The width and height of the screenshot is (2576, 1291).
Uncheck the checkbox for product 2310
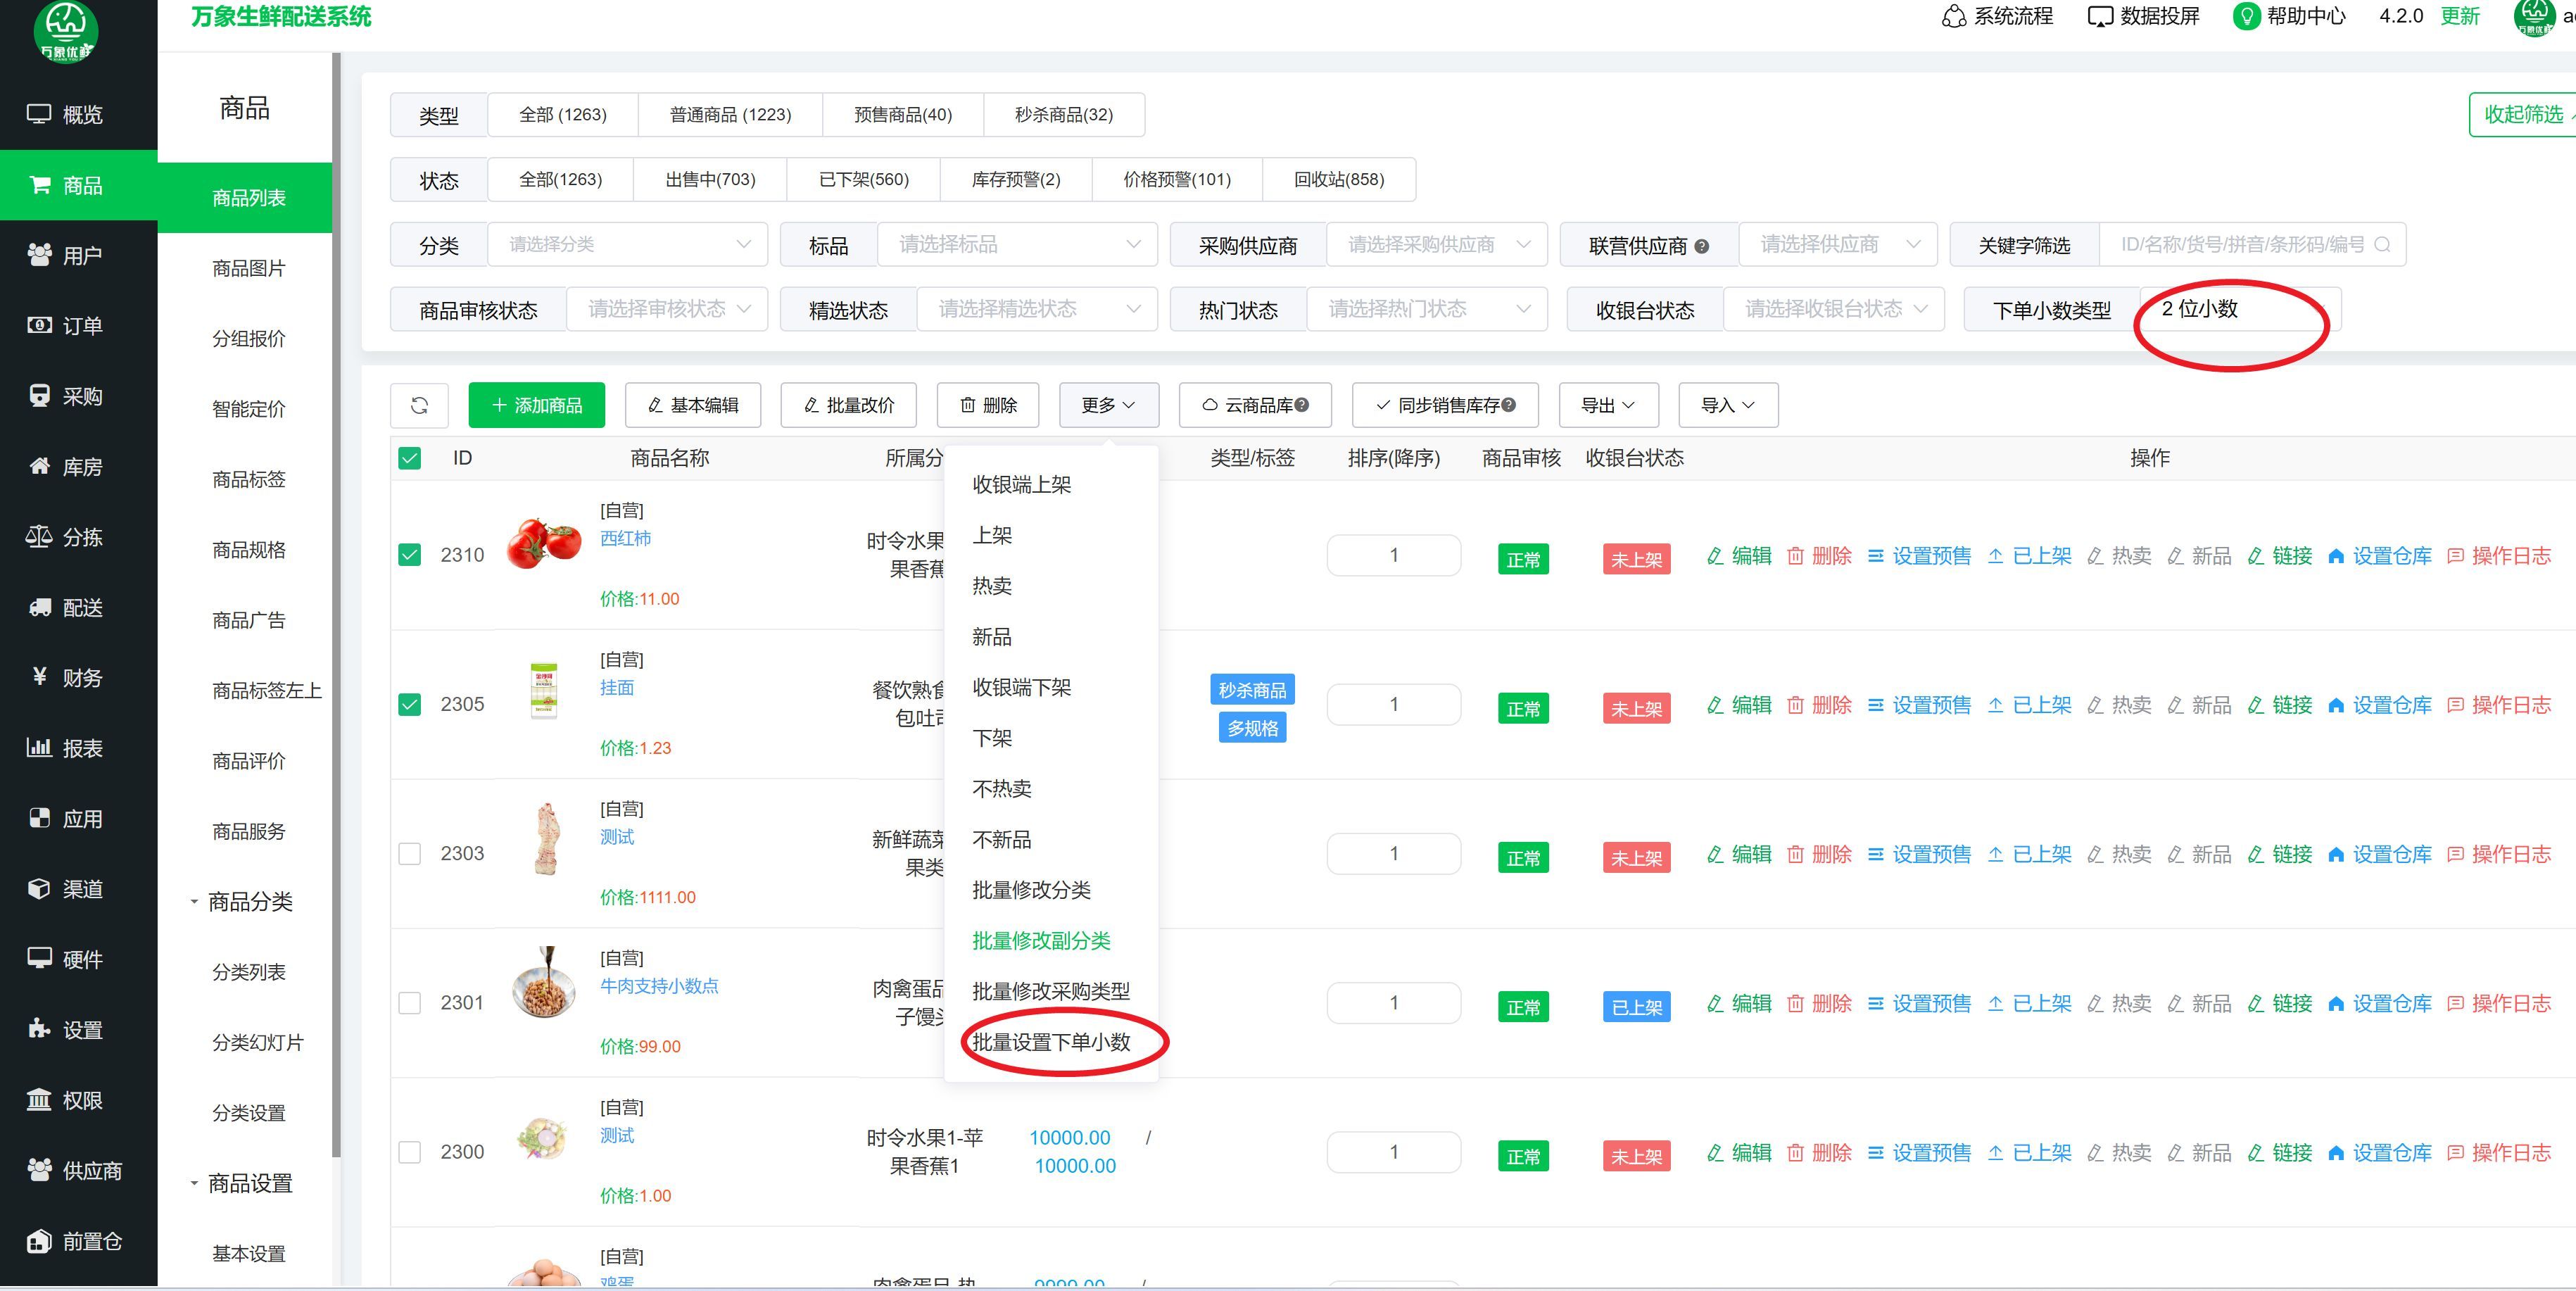409,555
